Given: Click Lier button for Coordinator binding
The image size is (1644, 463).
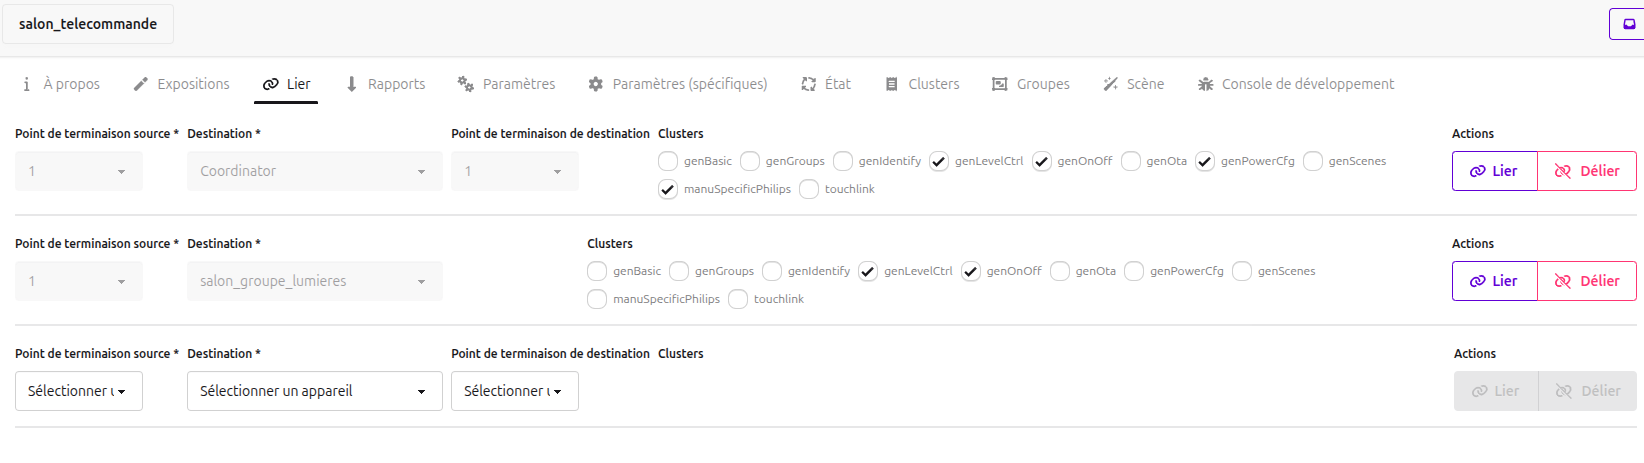Looking at the screenshot, I should 1494,171.
